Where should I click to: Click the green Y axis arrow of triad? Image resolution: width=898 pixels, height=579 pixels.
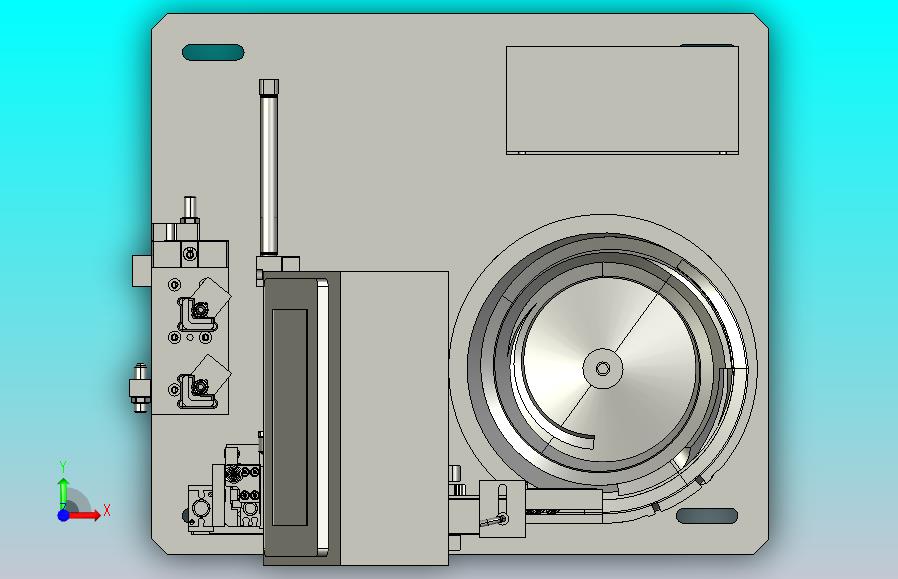[x=64, y=493]
